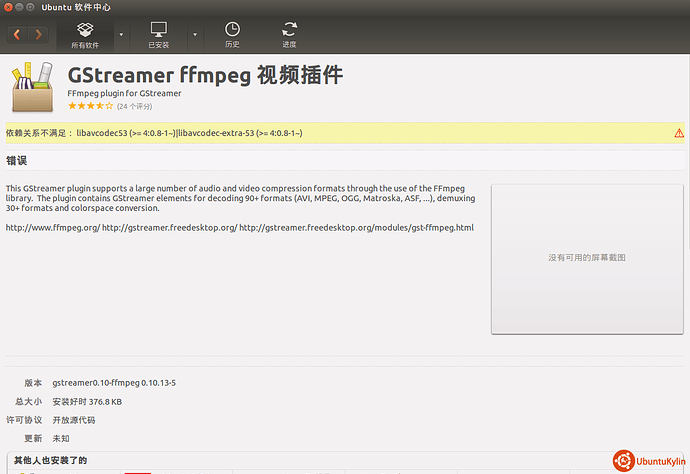
Task: Click the 错误 (Error) heading
Action: click(17, 161)
